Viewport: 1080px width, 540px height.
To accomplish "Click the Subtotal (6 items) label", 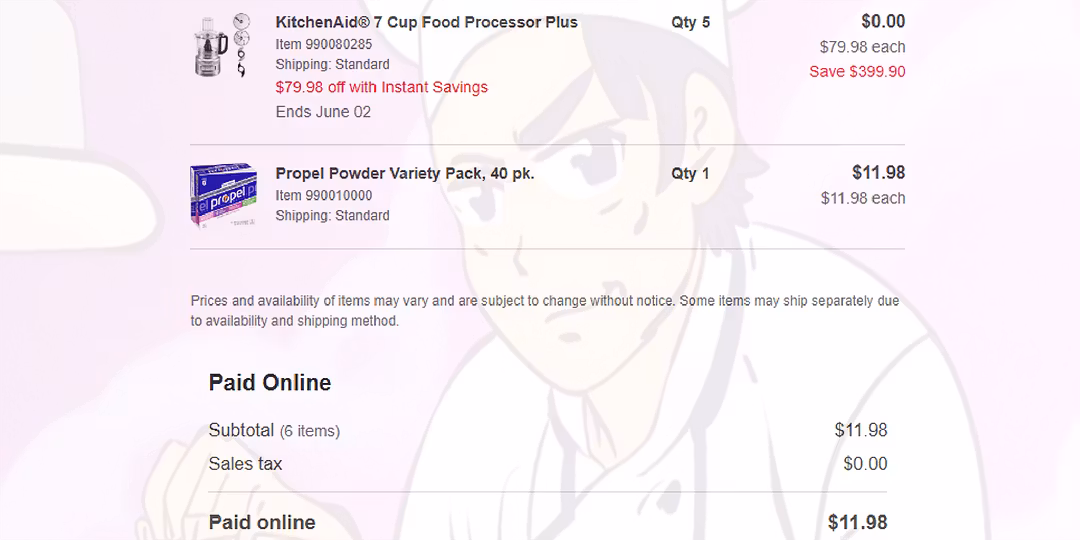I will pos(274,431).
